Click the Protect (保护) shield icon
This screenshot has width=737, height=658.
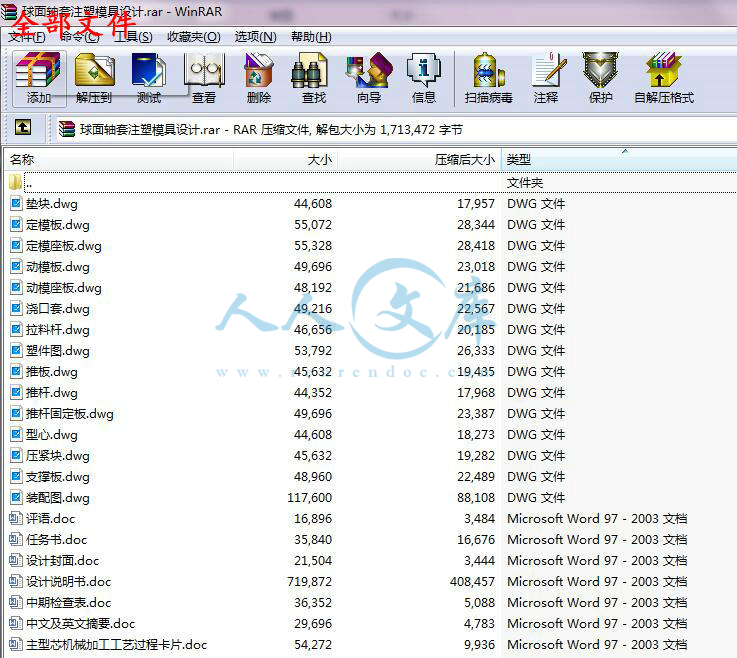[x=600, y=78]
